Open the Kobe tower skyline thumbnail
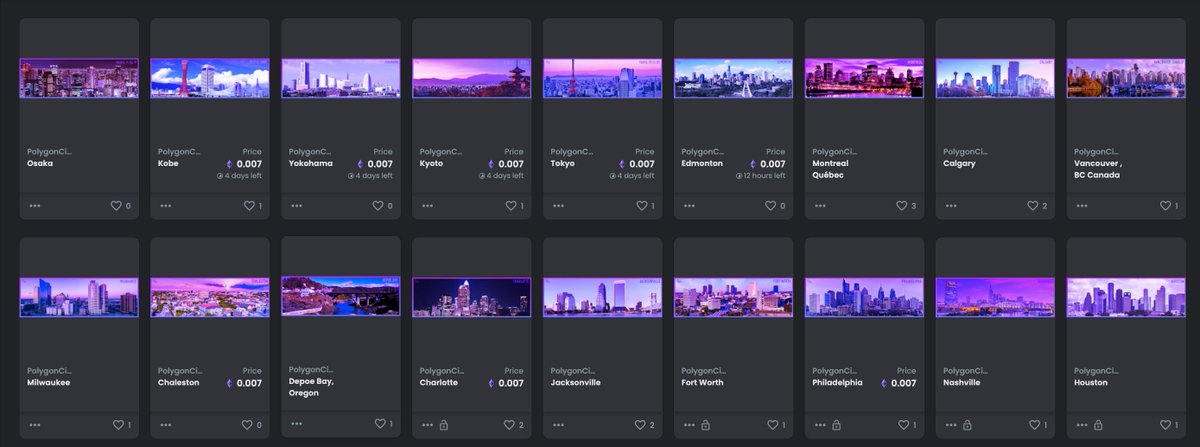 210,78
